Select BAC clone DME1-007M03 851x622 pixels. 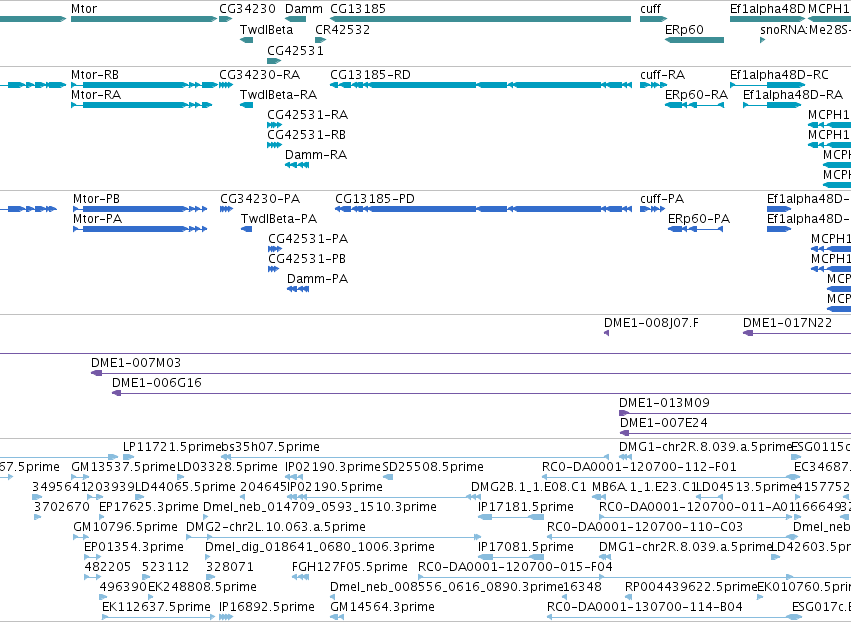[x=471, y=373]
